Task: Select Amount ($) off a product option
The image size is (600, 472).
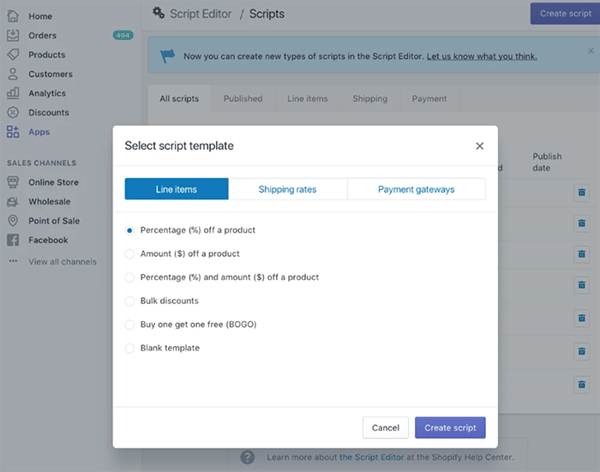Action: point(130,254)
